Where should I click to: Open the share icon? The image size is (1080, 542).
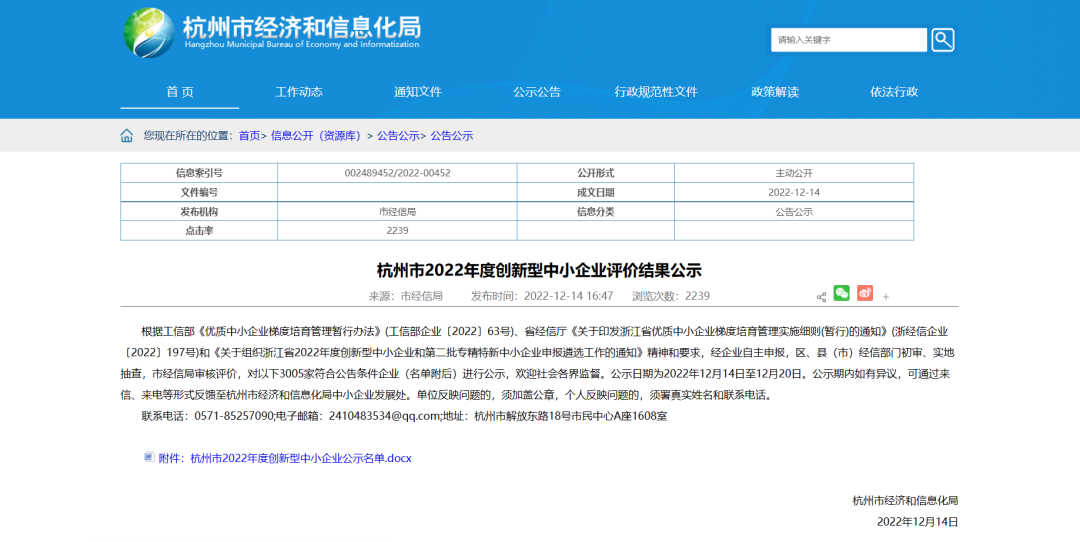pyautogui.click(x=821, y=297)
